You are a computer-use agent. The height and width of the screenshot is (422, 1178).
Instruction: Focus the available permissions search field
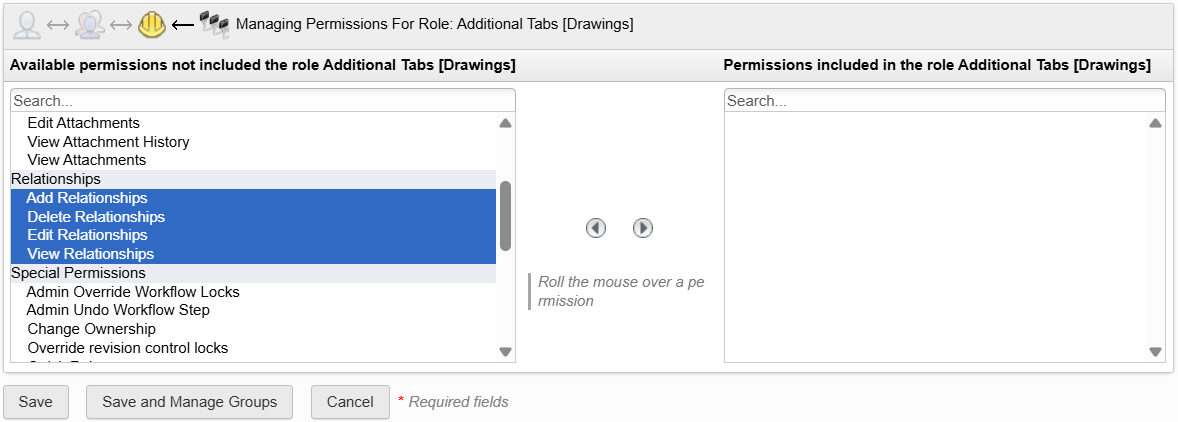point(263,101)
